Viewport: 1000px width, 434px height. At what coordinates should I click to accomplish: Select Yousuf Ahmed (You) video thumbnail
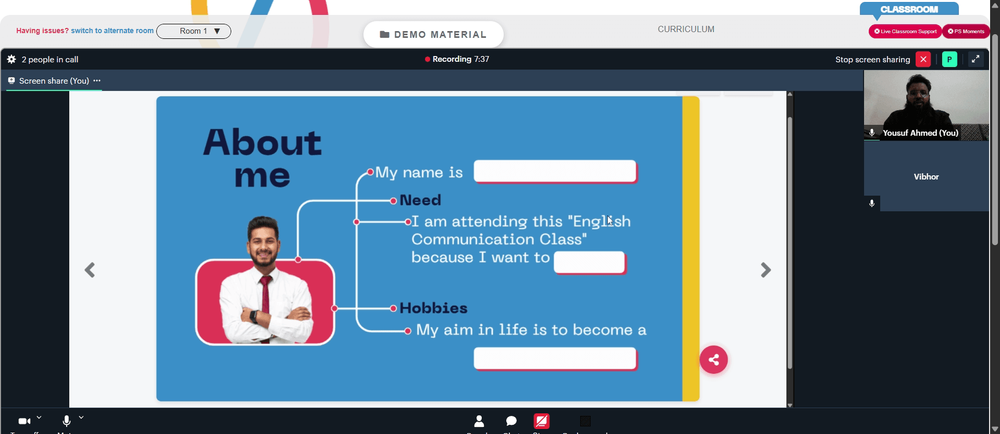pyautogui.click(x=926, y=105)
